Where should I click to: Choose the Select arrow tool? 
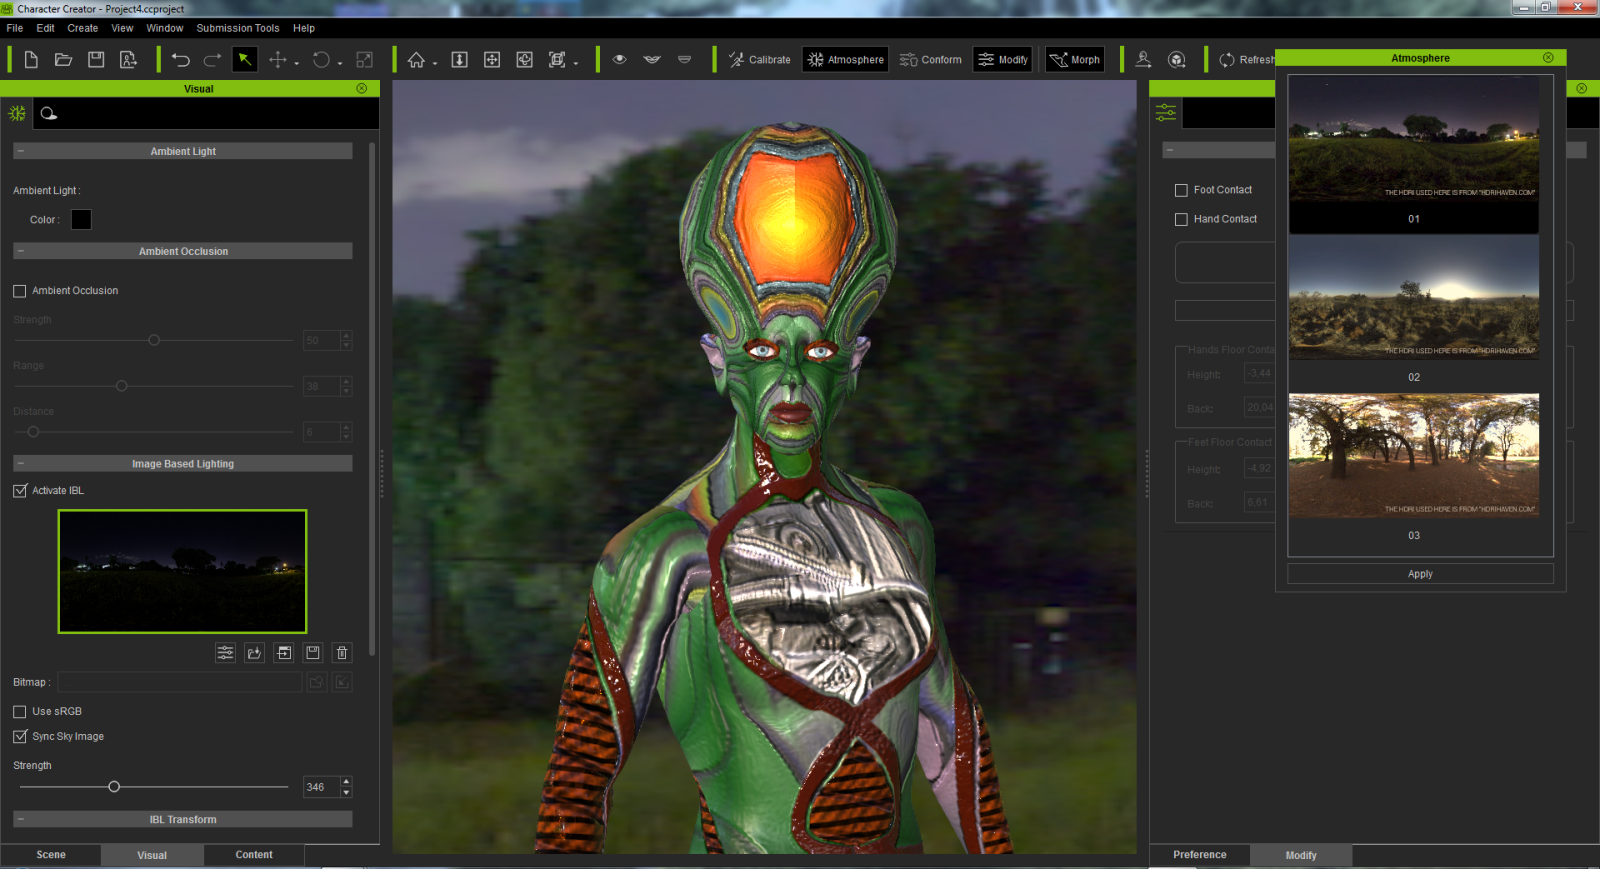click(x=244, y=60)
